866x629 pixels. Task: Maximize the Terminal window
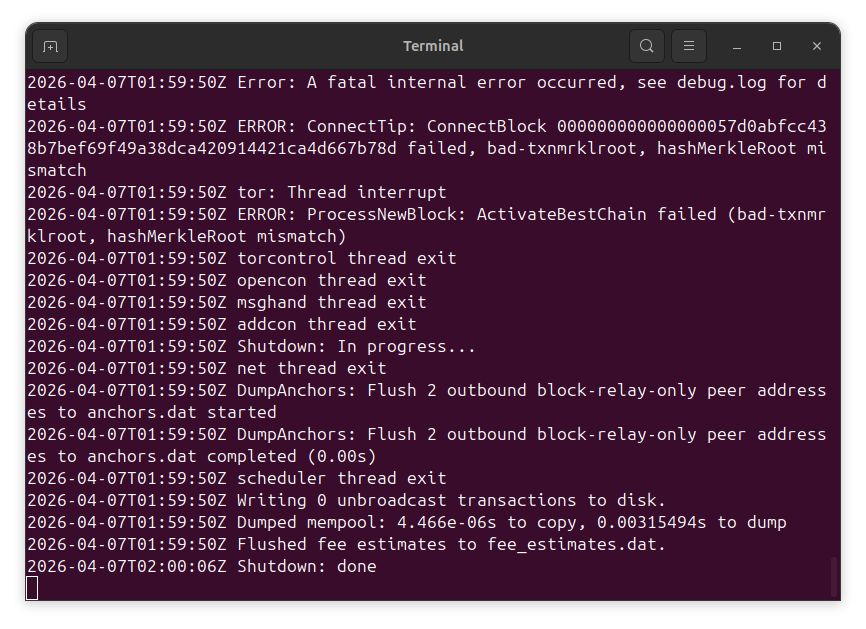click(x=777, y=46)
